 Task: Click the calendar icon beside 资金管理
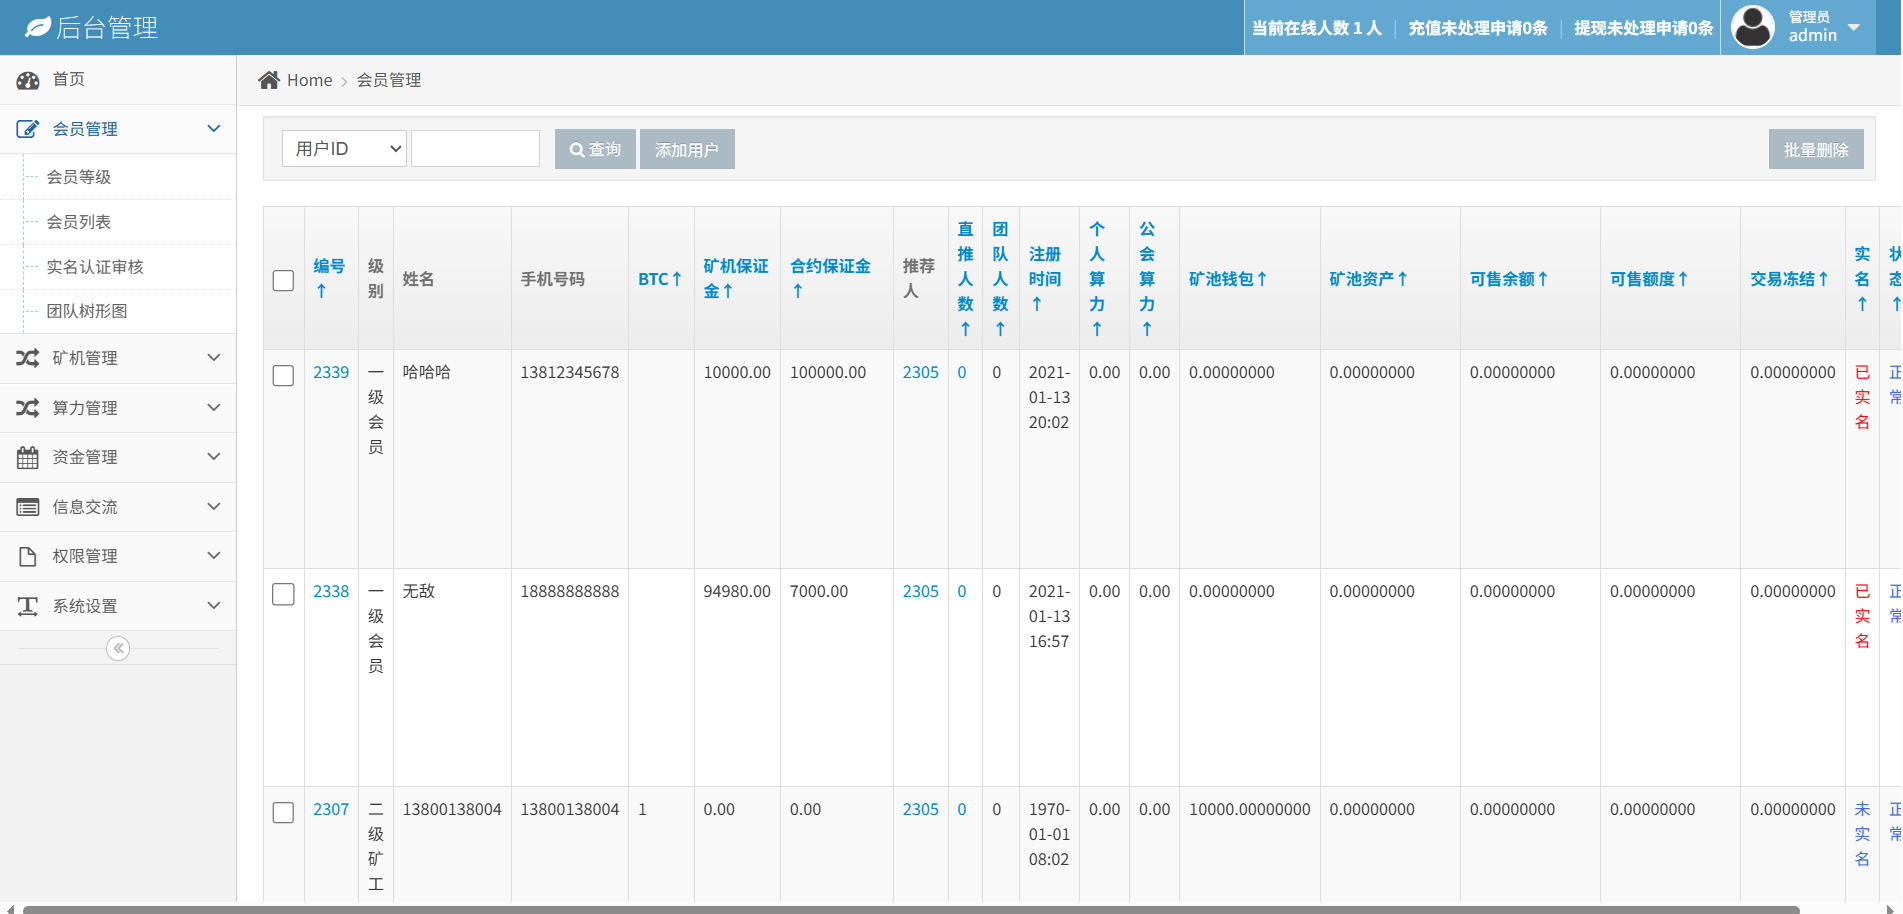coord(27,458)
